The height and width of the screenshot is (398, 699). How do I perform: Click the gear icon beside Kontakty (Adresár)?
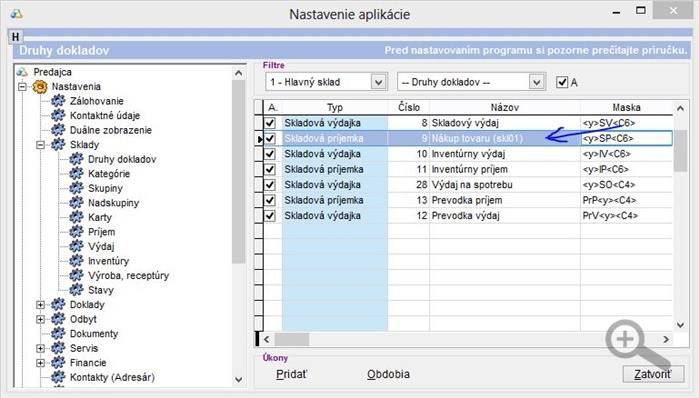click(58, 377)
